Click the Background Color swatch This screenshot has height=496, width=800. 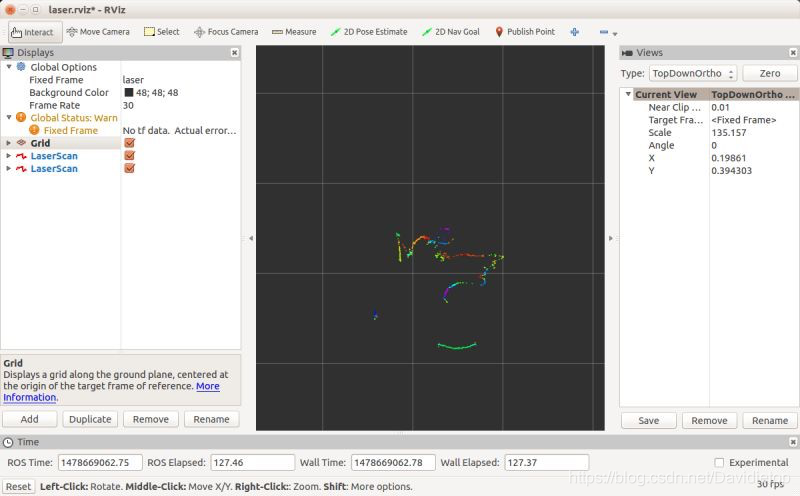(x=129, y=92)
